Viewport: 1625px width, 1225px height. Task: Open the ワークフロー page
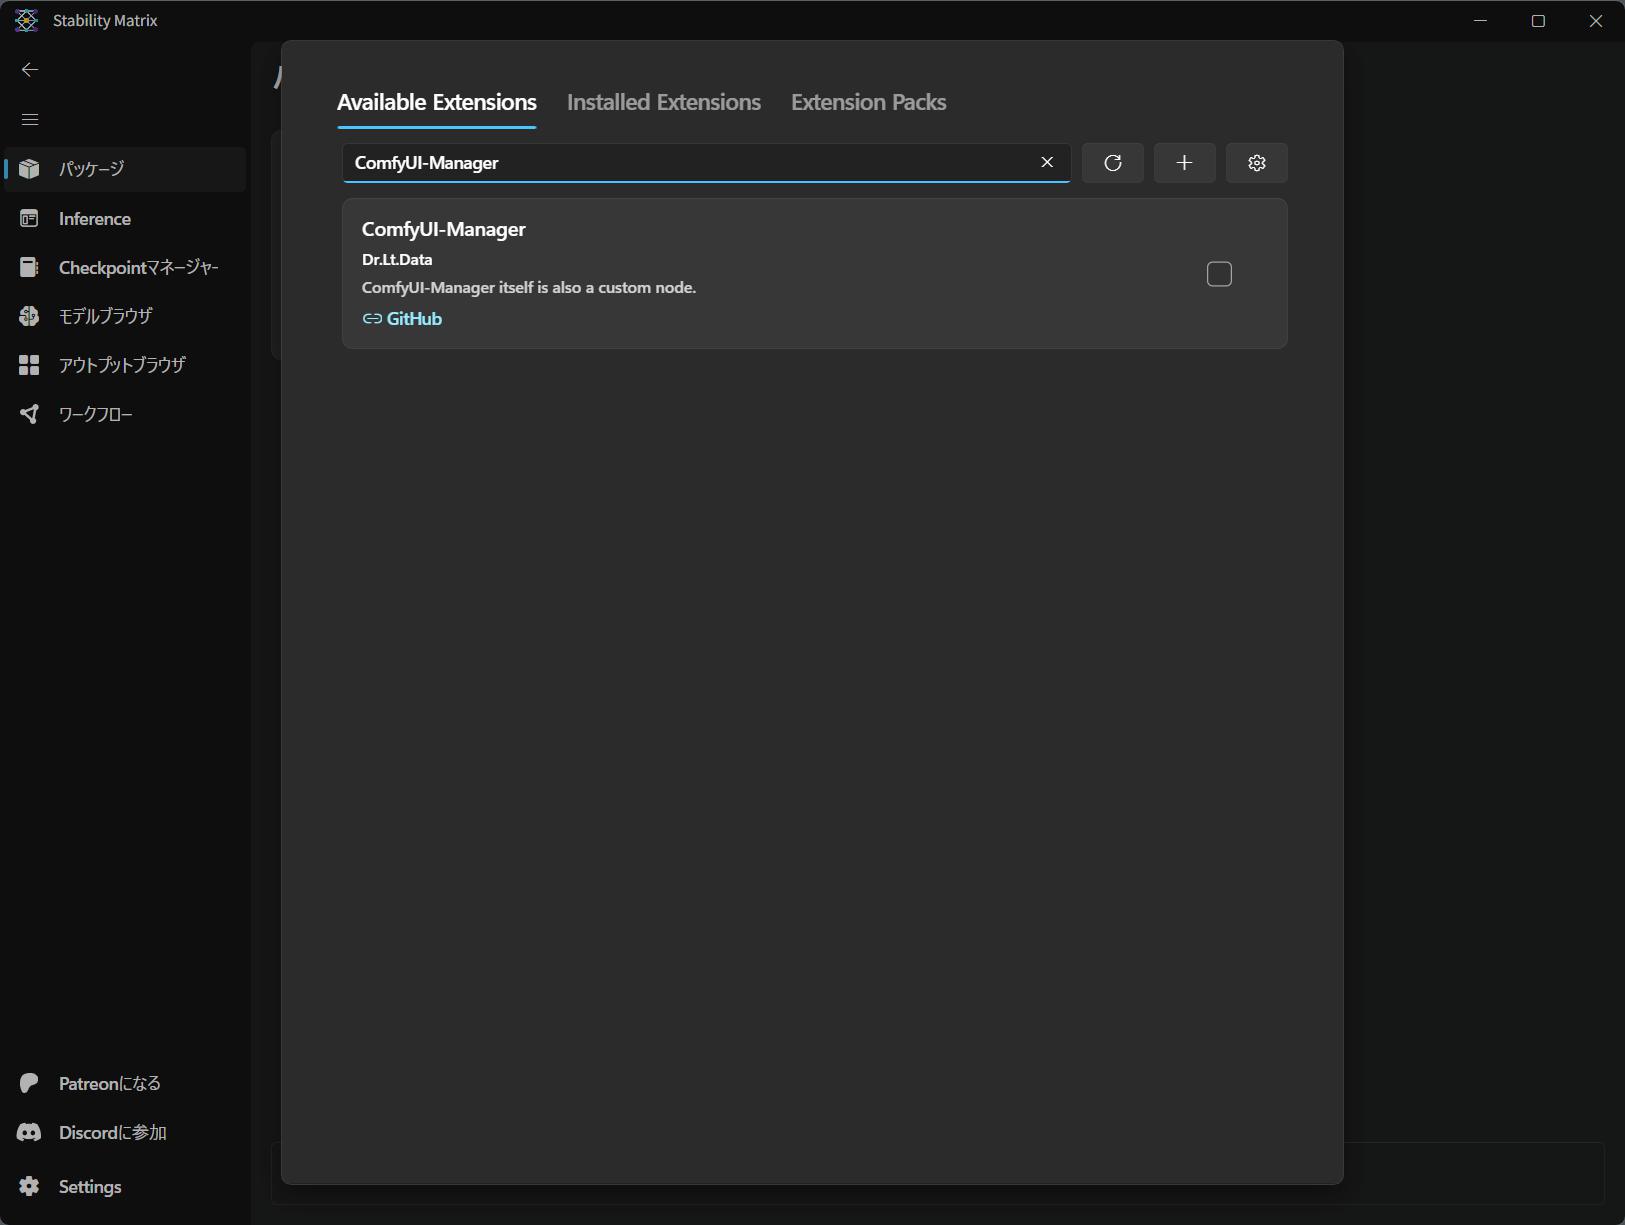point(95,414)
